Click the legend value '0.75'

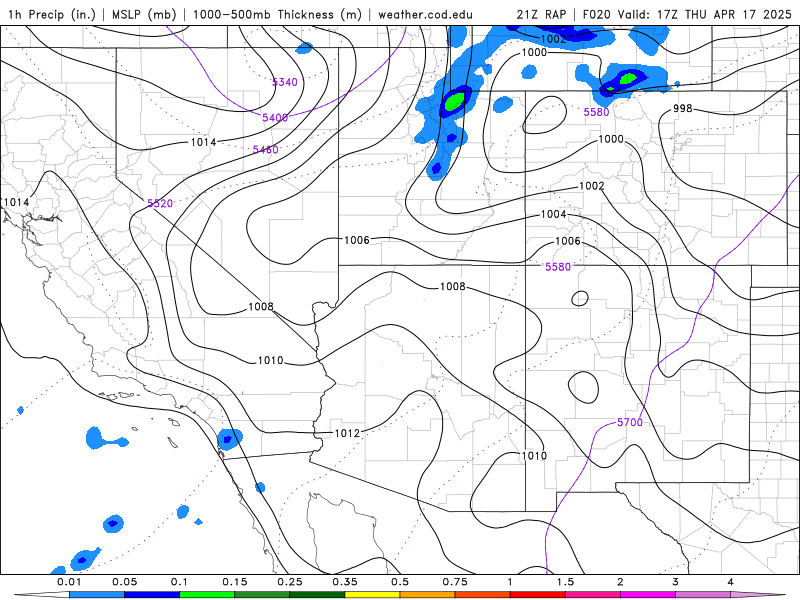(455, 582)
